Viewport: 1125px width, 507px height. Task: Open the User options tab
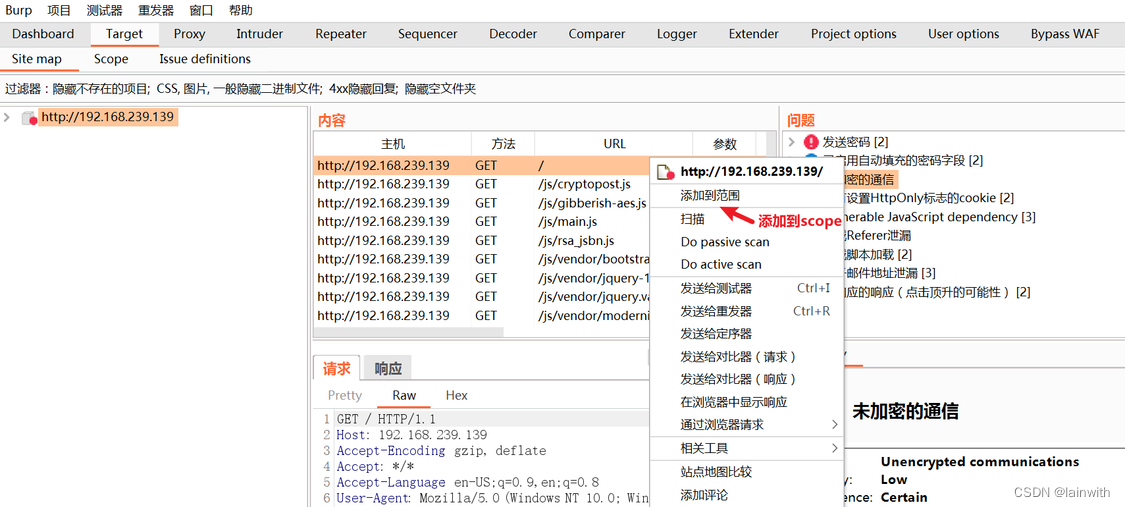click(x=964, y=34)
